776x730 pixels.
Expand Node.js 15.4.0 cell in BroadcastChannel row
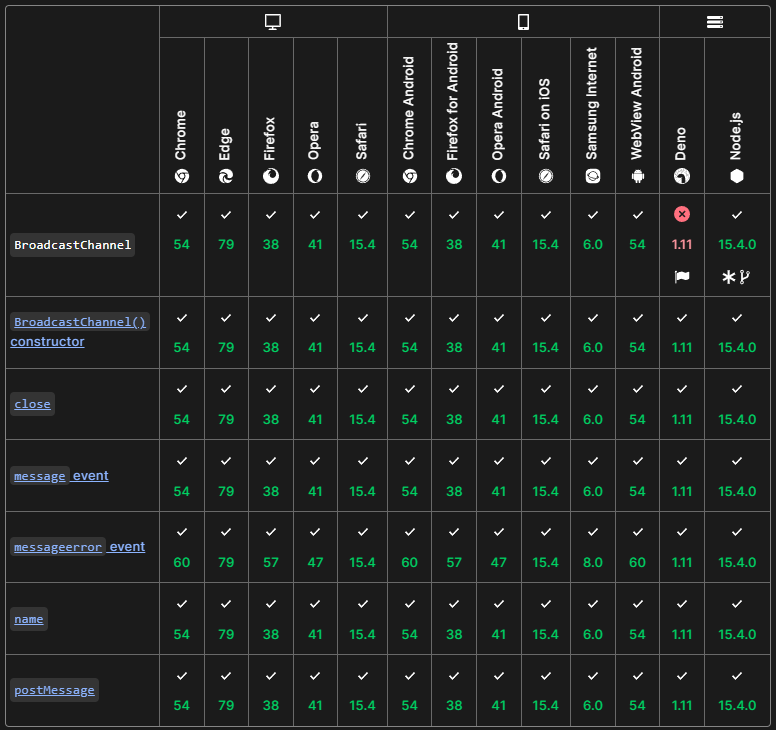737,245
